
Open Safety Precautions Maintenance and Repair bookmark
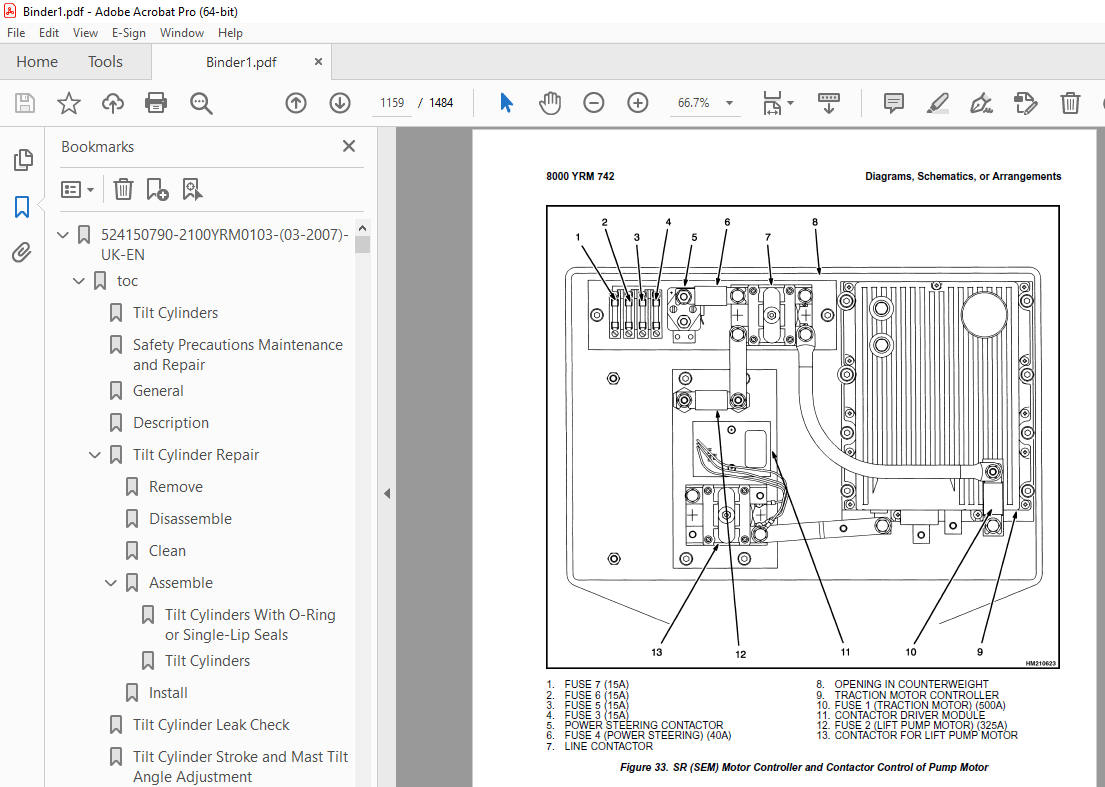click(x=237, y=354)
